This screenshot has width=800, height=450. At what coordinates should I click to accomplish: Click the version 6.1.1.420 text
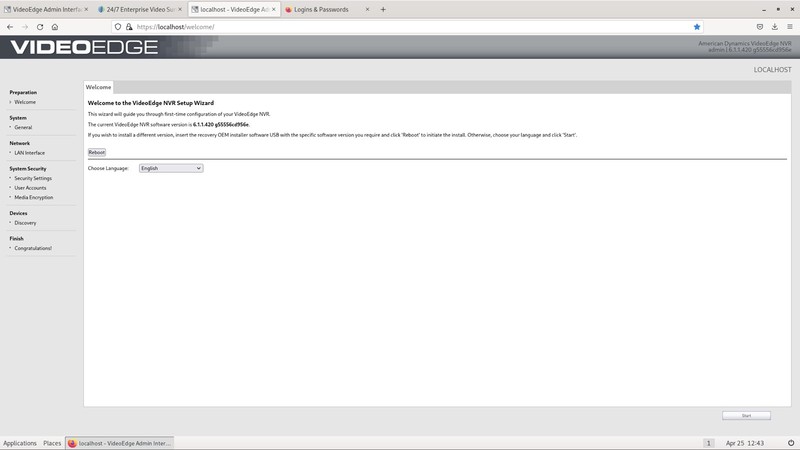[x=221, y=124]
